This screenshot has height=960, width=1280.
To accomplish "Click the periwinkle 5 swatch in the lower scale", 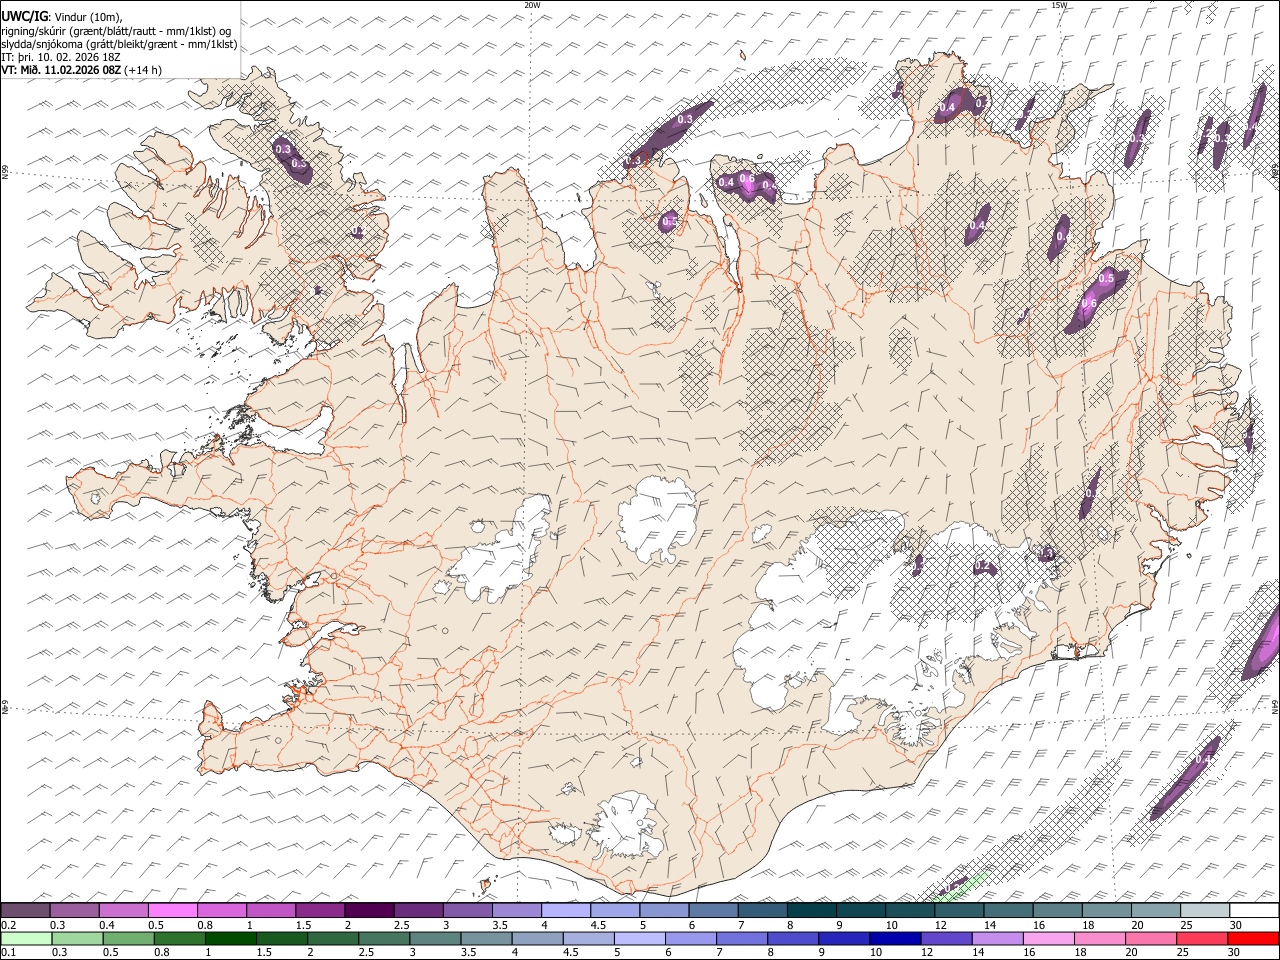I will pos(640,938).
